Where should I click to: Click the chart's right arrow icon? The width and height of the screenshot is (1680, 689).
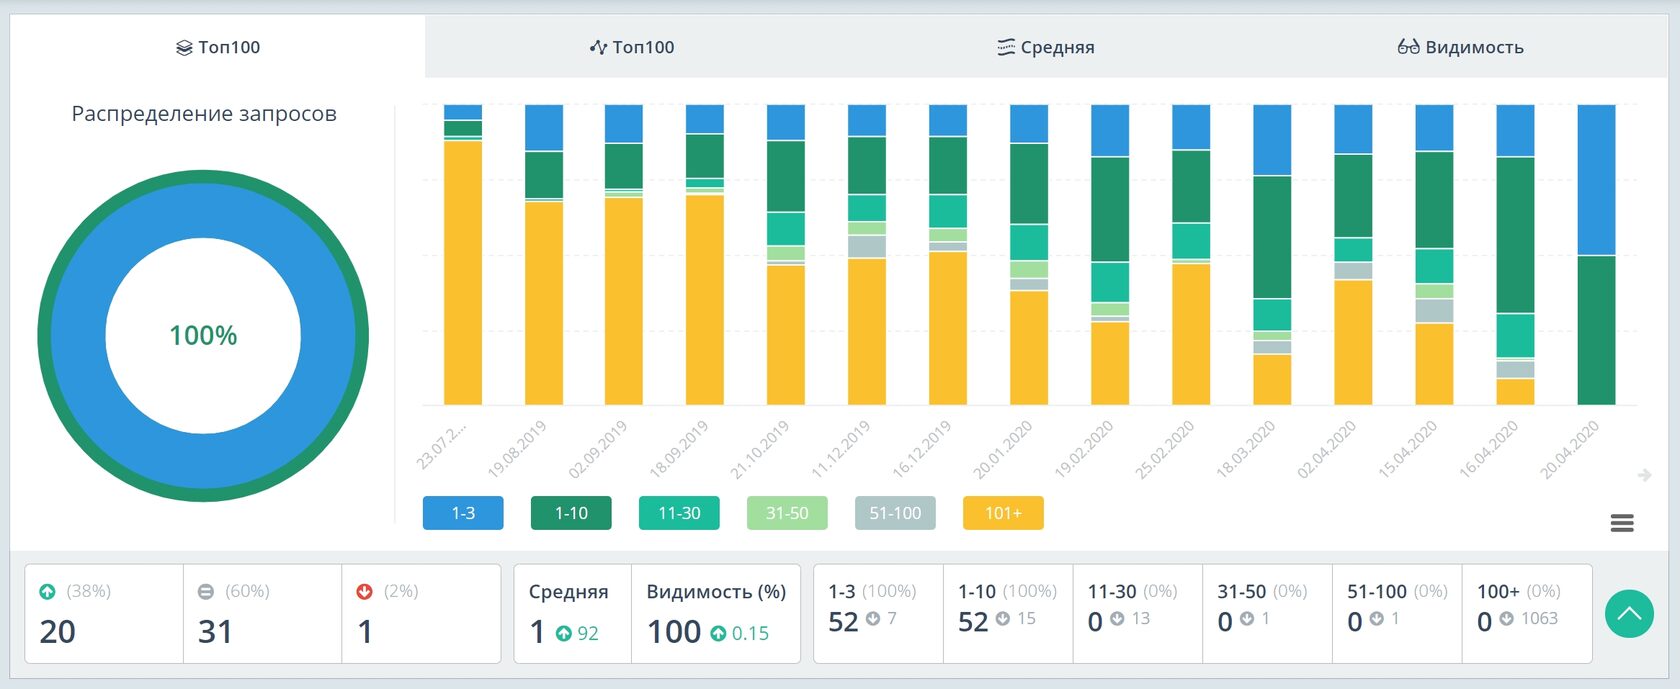tap(1644, 475)
